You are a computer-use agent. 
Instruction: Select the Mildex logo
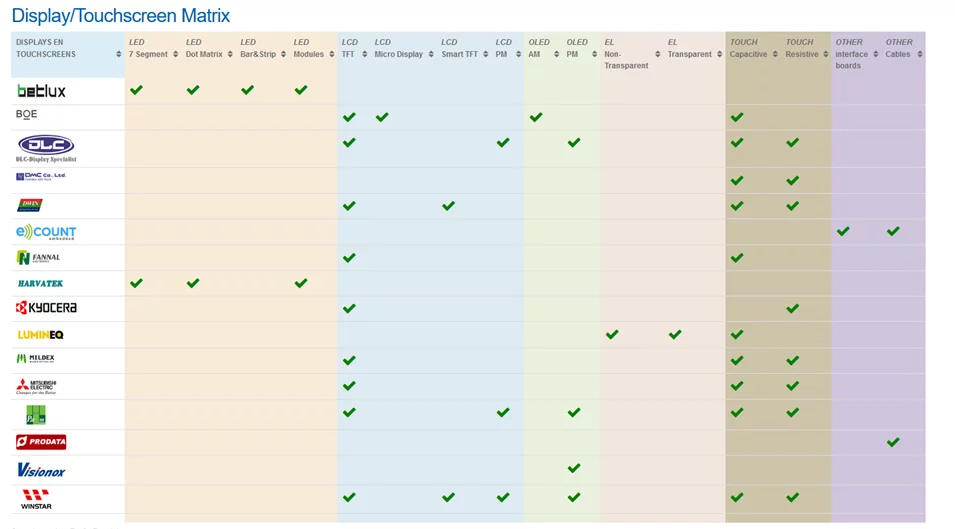(x=35, y=359)
